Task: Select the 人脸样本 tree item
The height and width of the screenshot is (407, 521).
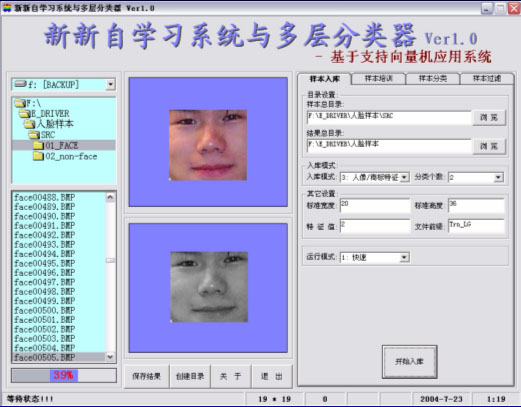Action: point(49,124)
